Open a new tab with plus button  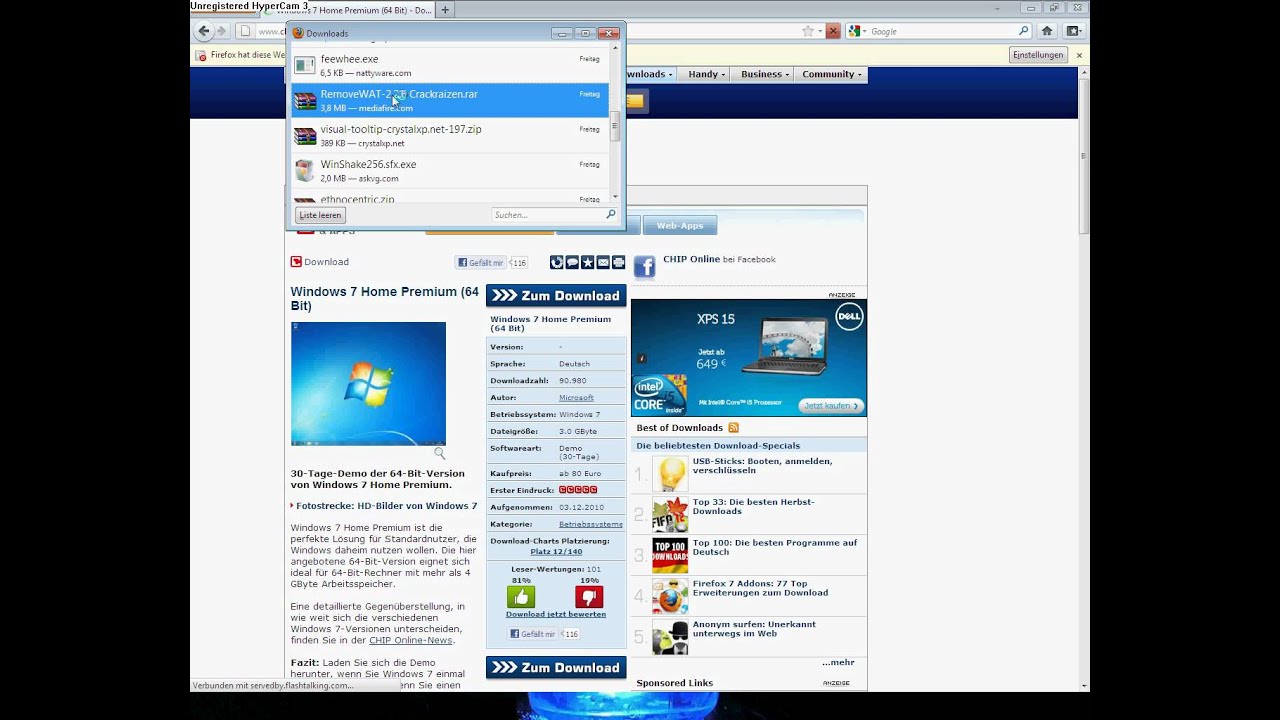tap(445, 10)
